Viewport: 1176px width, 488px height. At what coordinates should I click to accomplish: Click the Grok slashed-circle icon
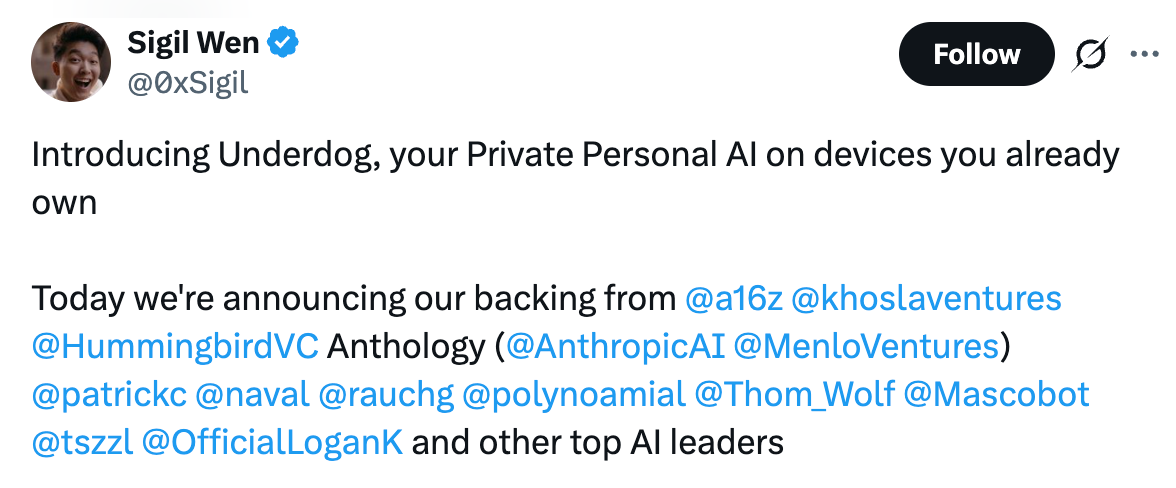tap(1090, 55)
